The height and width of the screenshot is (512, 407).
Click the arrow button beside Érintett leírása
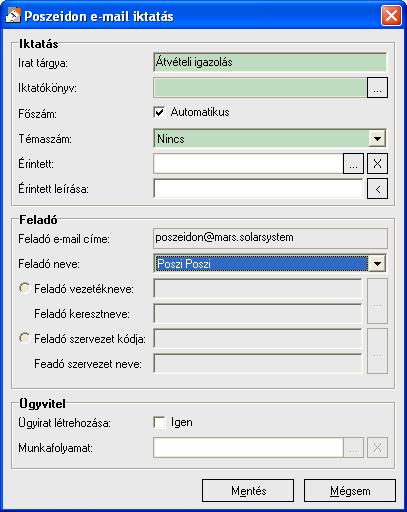(x=377, y=189)
